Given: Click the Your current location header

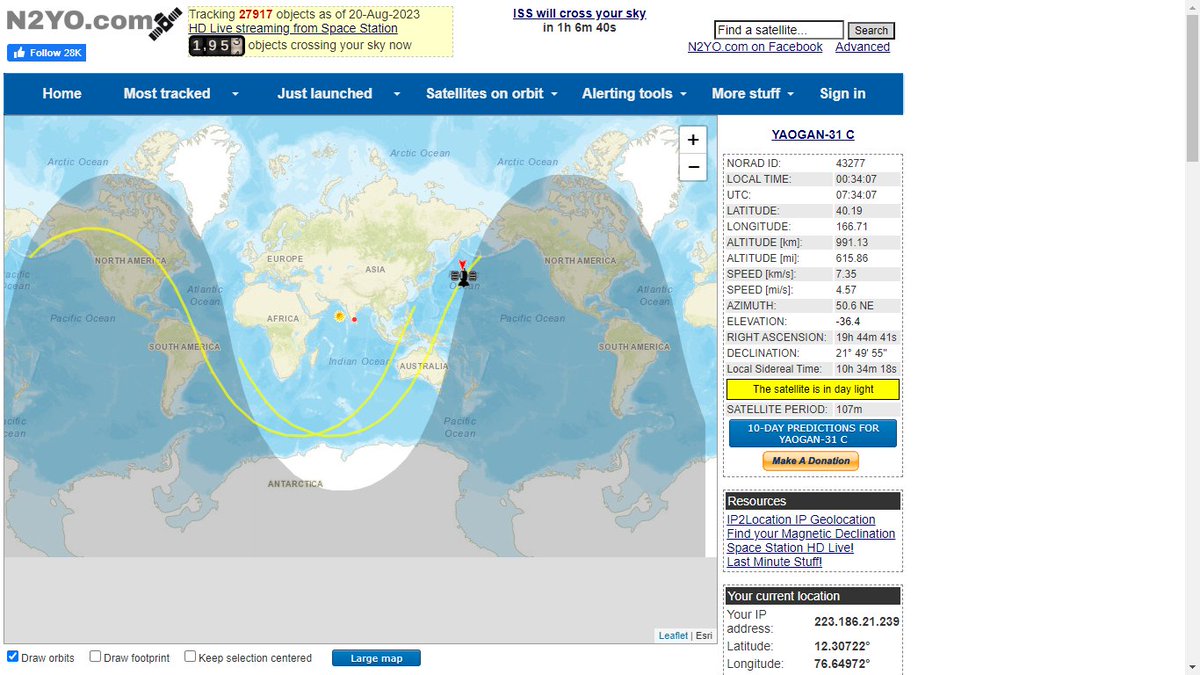Looking at the screenshot, I should point(813,595).
